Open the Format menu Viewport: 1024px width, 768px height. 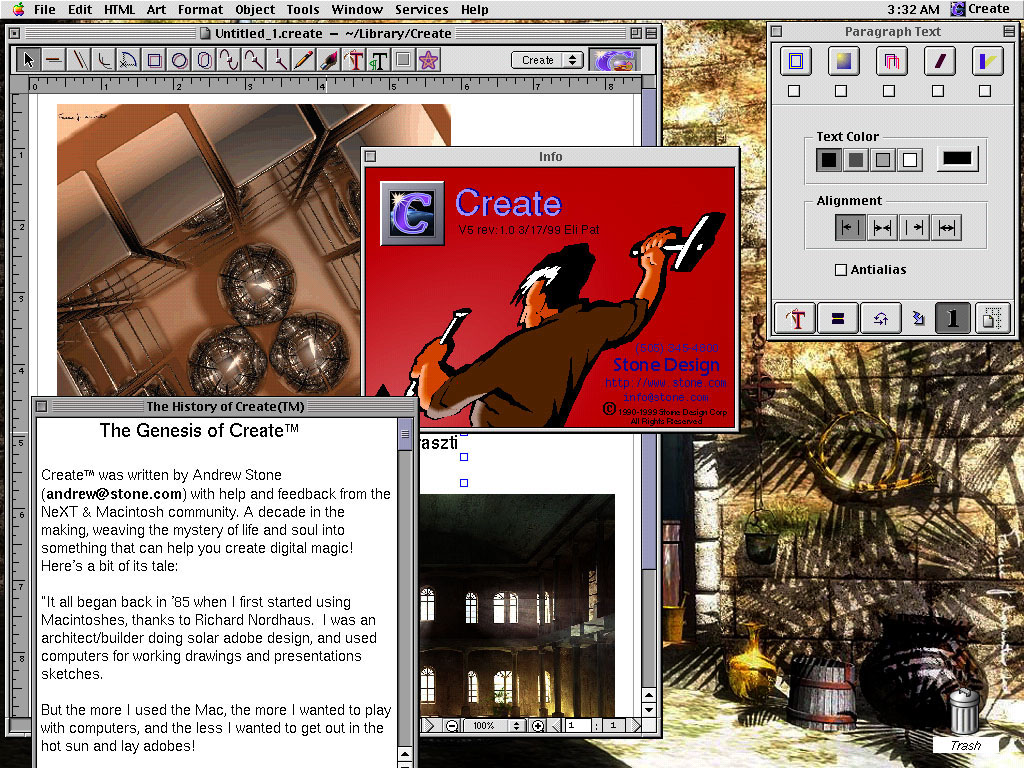(x=200, y=10)
